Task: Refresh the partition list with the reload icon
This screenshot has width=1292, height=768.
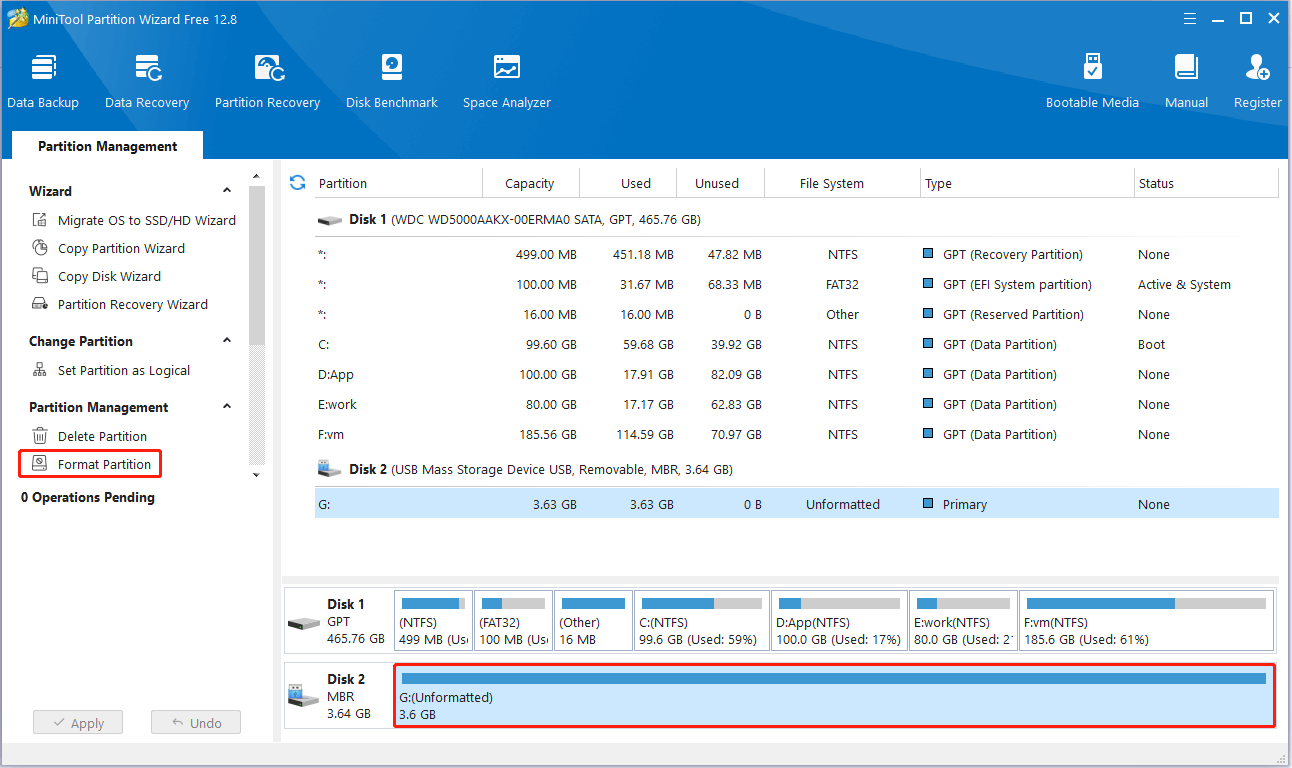Action: click(x=297, y=182)
